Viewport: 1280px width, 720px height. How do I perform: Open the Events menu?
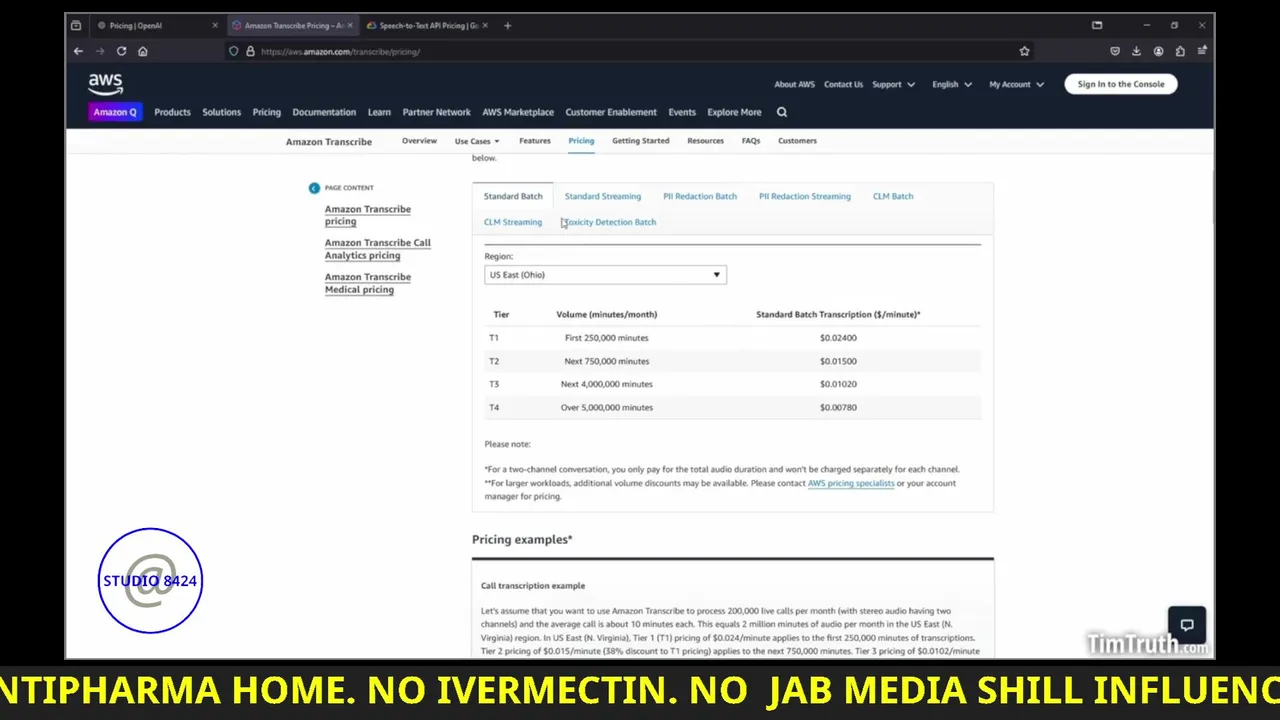(x=682, y=112)
